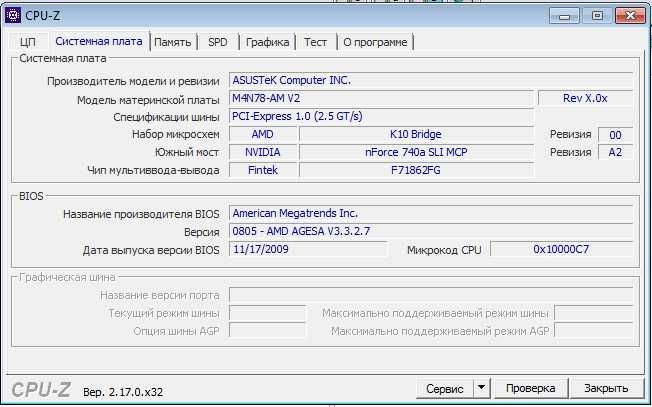Click the AMD chipset vendor field
This screenshot has height=407, width=652.
tap(263, 134)
